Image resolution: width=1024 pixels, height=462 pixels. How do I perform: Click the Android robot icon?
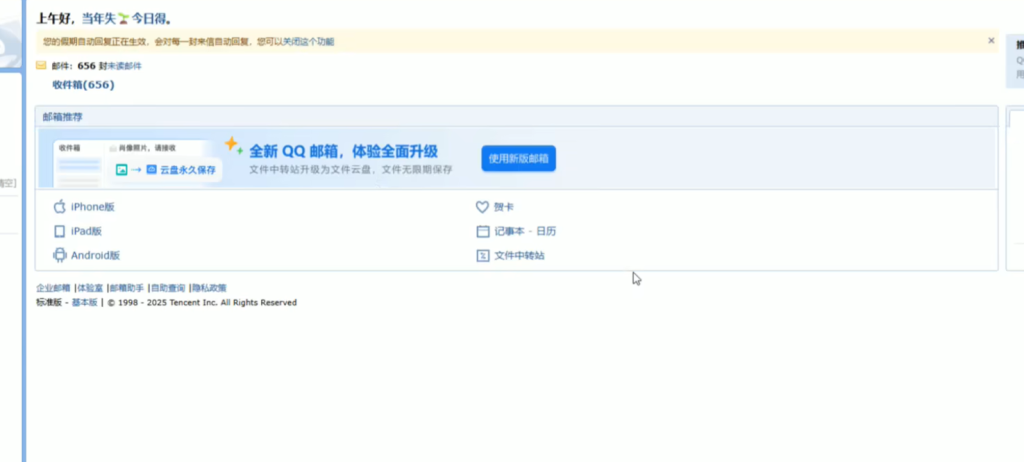tap(59, 256)
